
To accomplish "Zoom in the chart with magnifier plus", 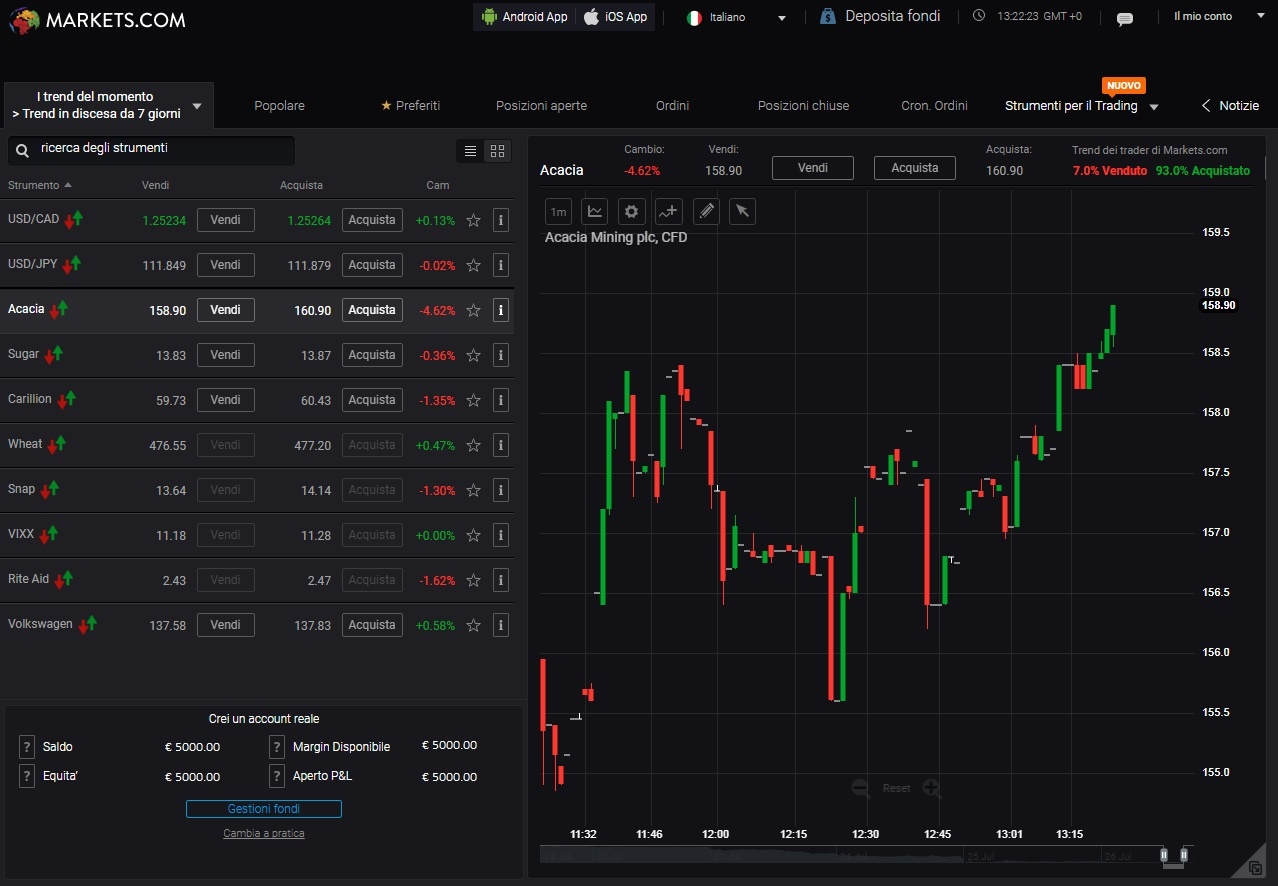I will [932, 788].
